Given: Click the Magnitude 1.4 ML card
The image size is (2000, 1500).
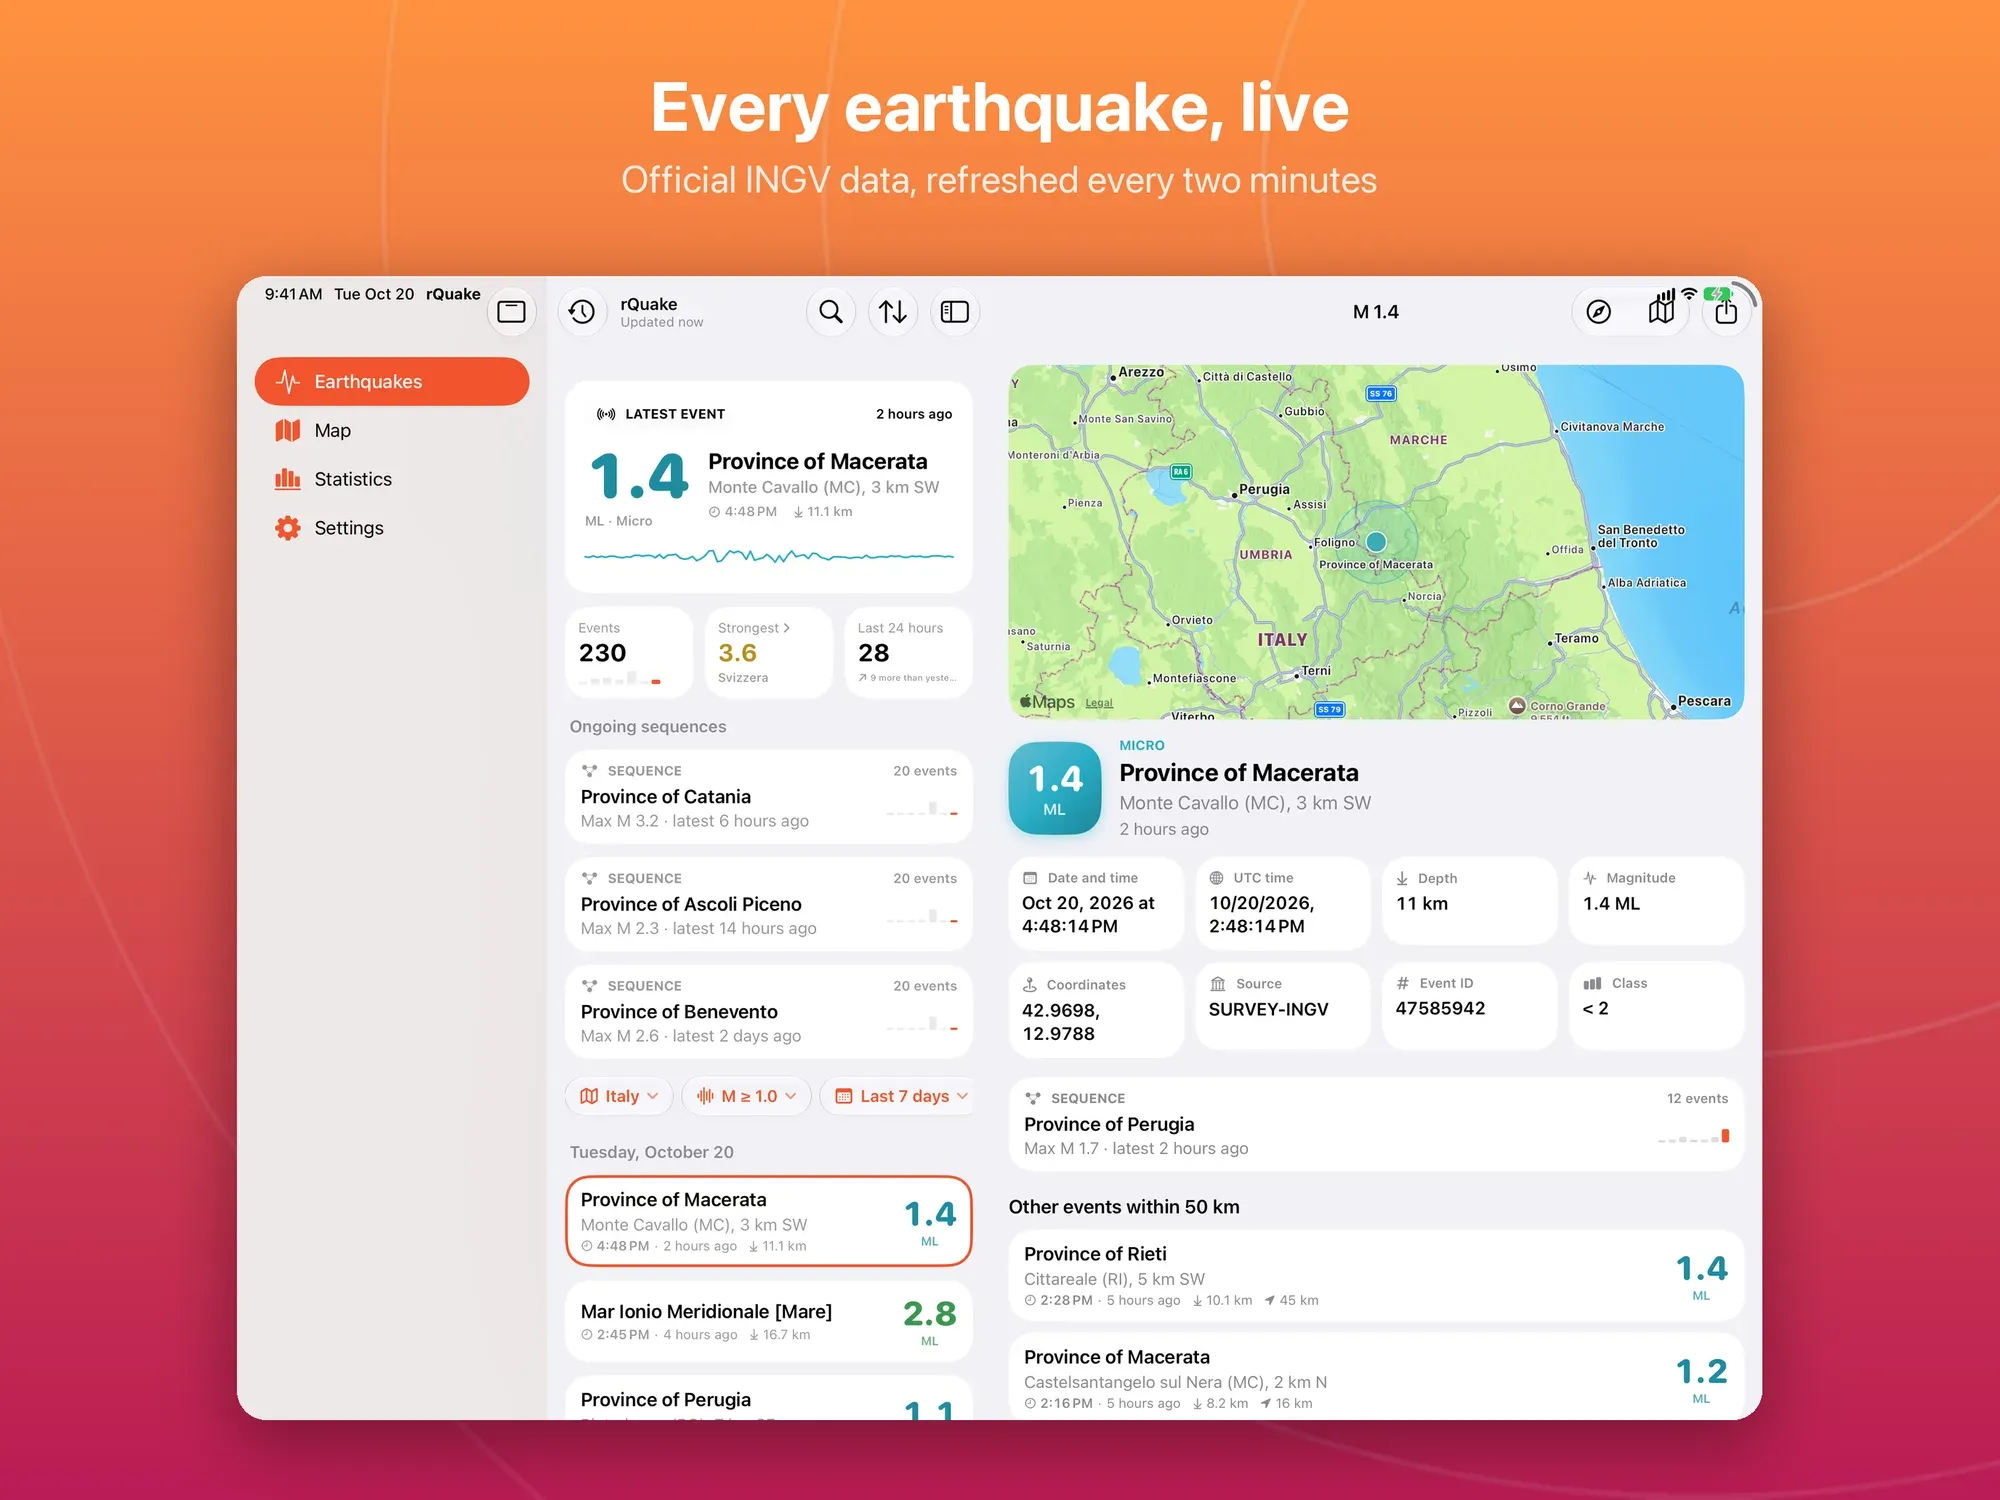Looking at the screenshot, I should (1656, 900).
